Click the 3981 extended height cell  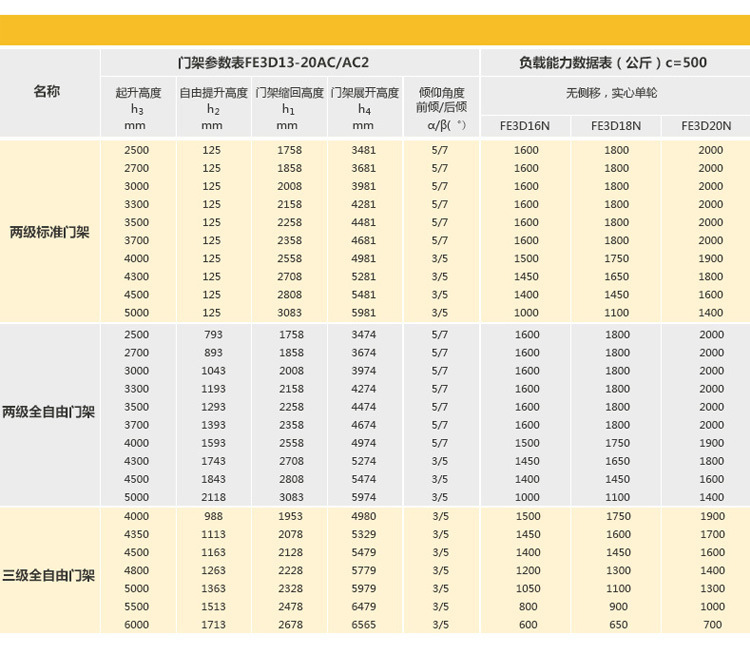click(364, 186)
